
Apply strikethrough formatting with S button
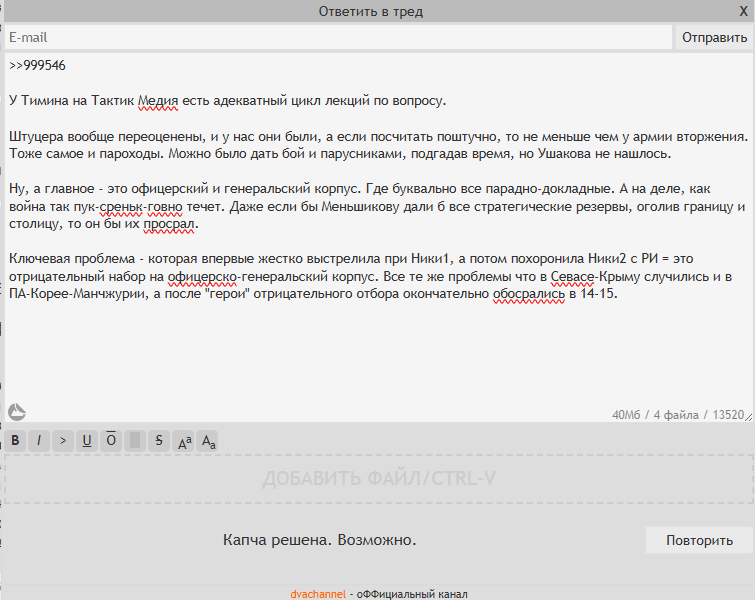[159, 441]
